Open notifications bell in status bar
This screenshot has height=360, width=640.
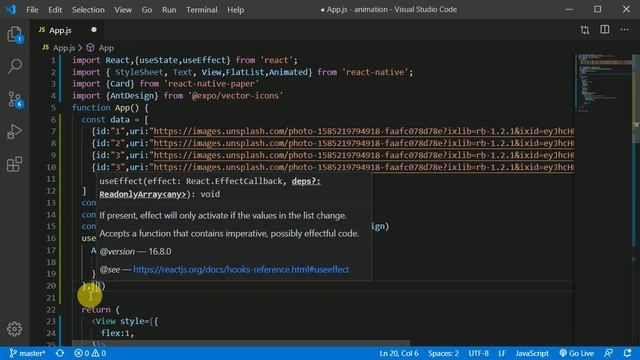point(627,353)
